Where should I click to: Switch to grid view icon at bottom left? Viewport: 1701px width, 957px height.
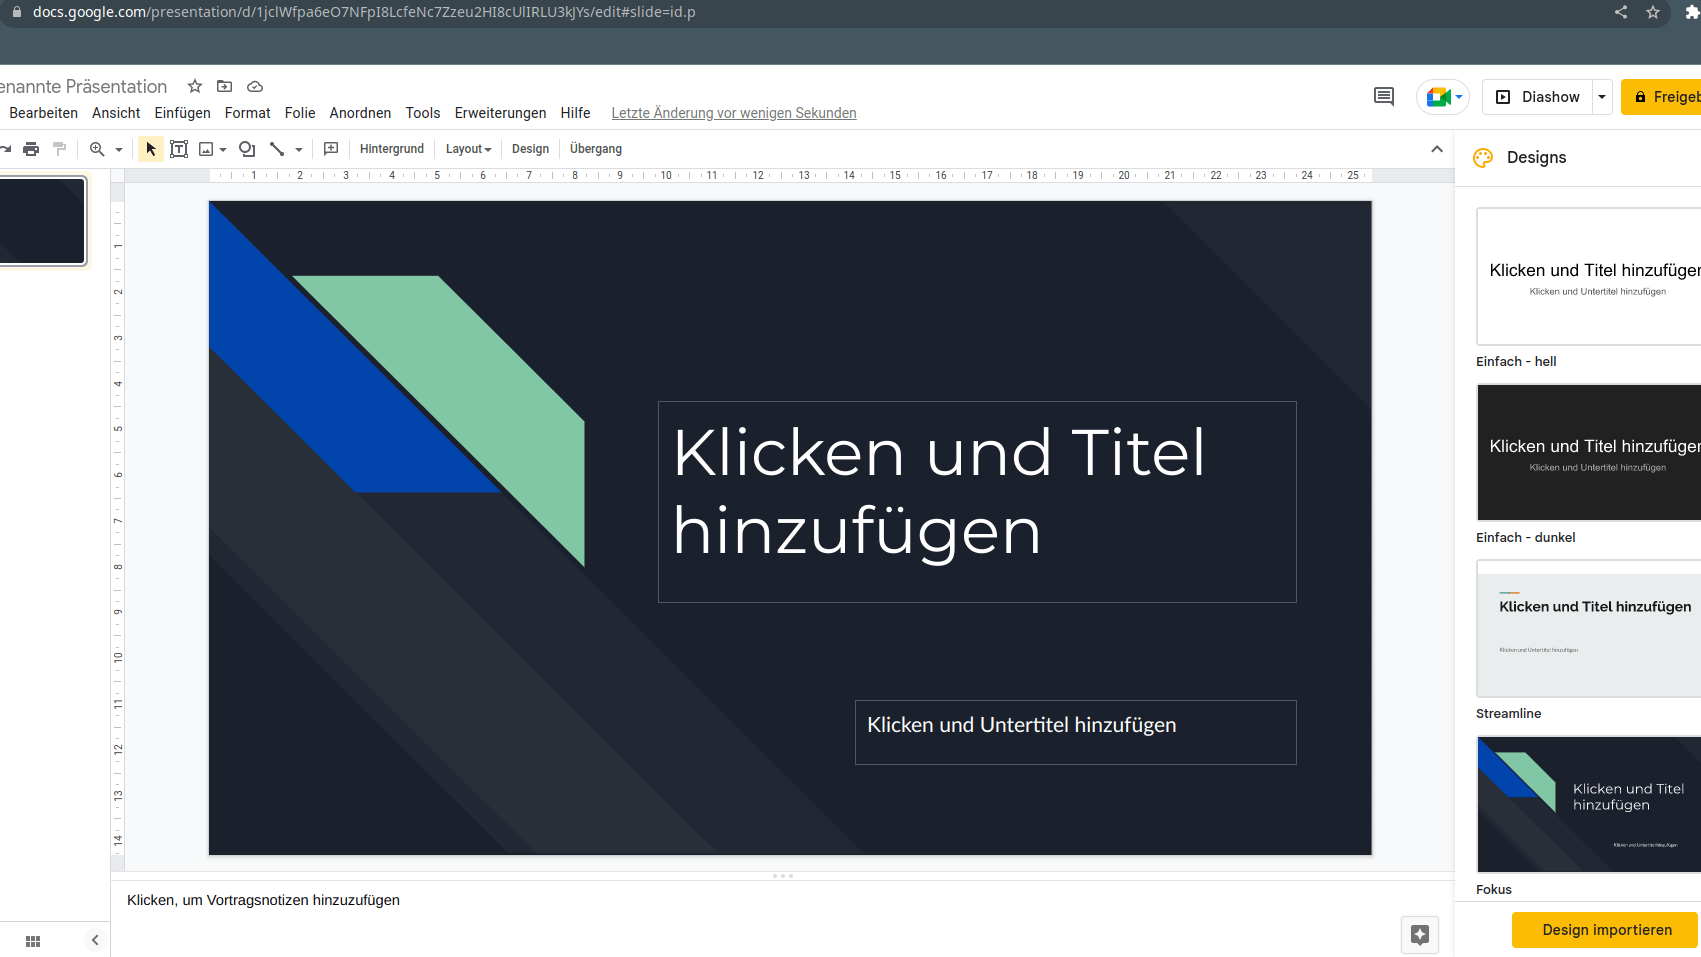33,941
